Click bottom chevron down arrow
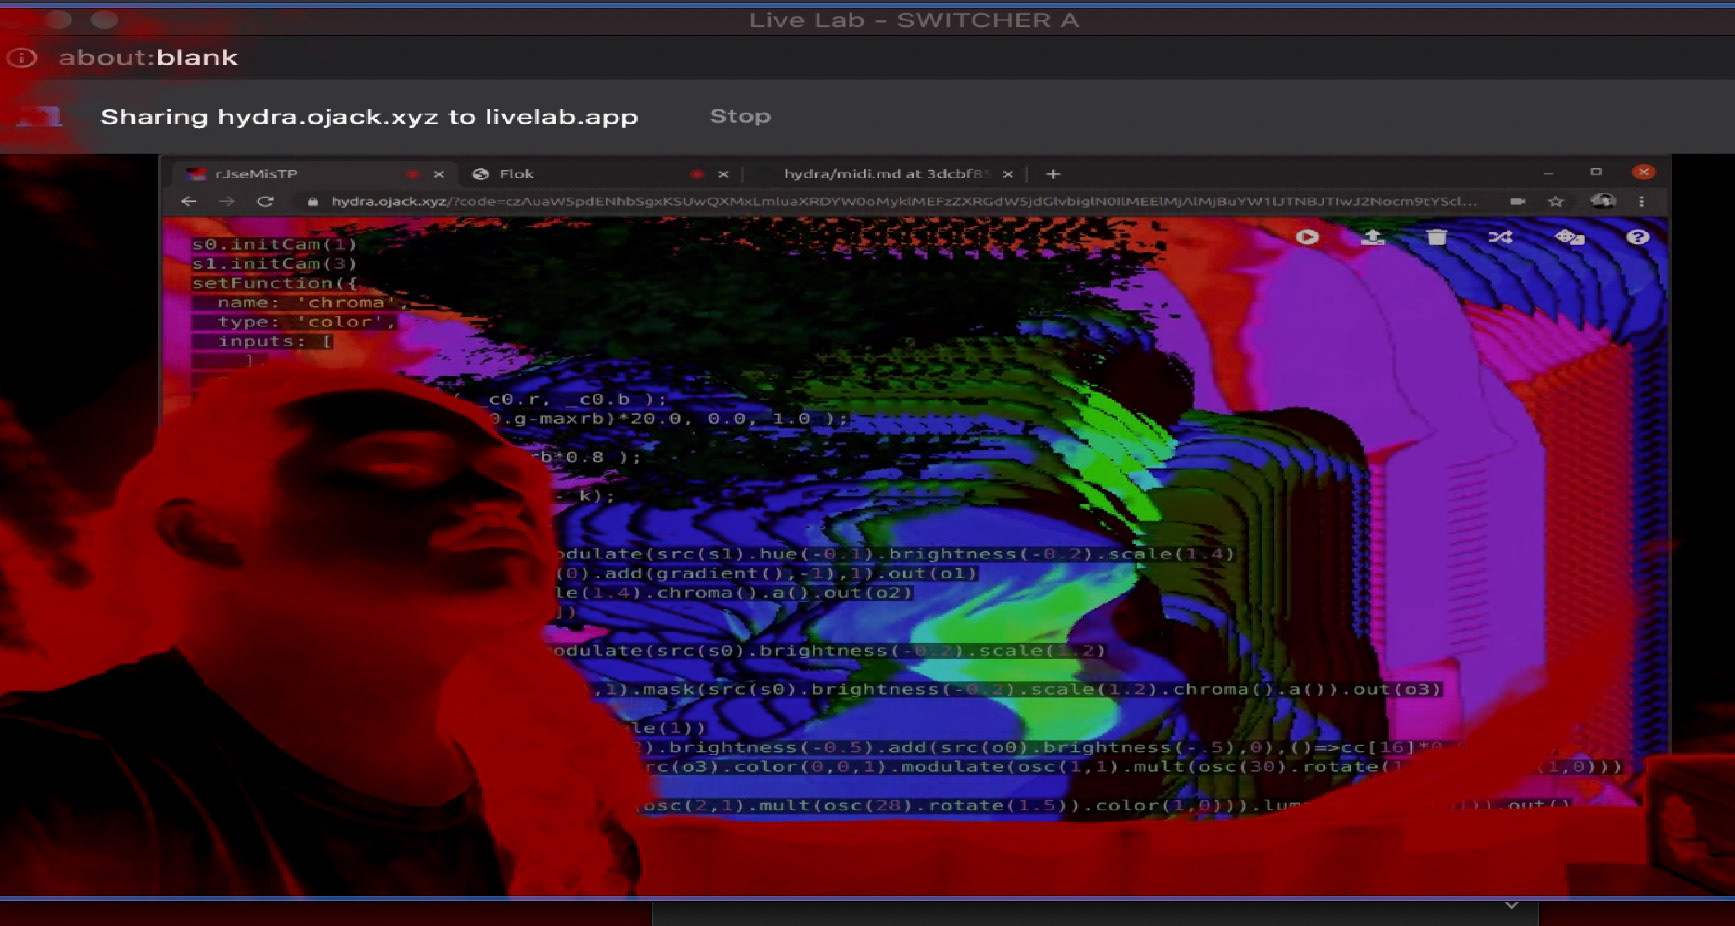This screenshot has height=926, width=1735. click(x=1511, y=905)
